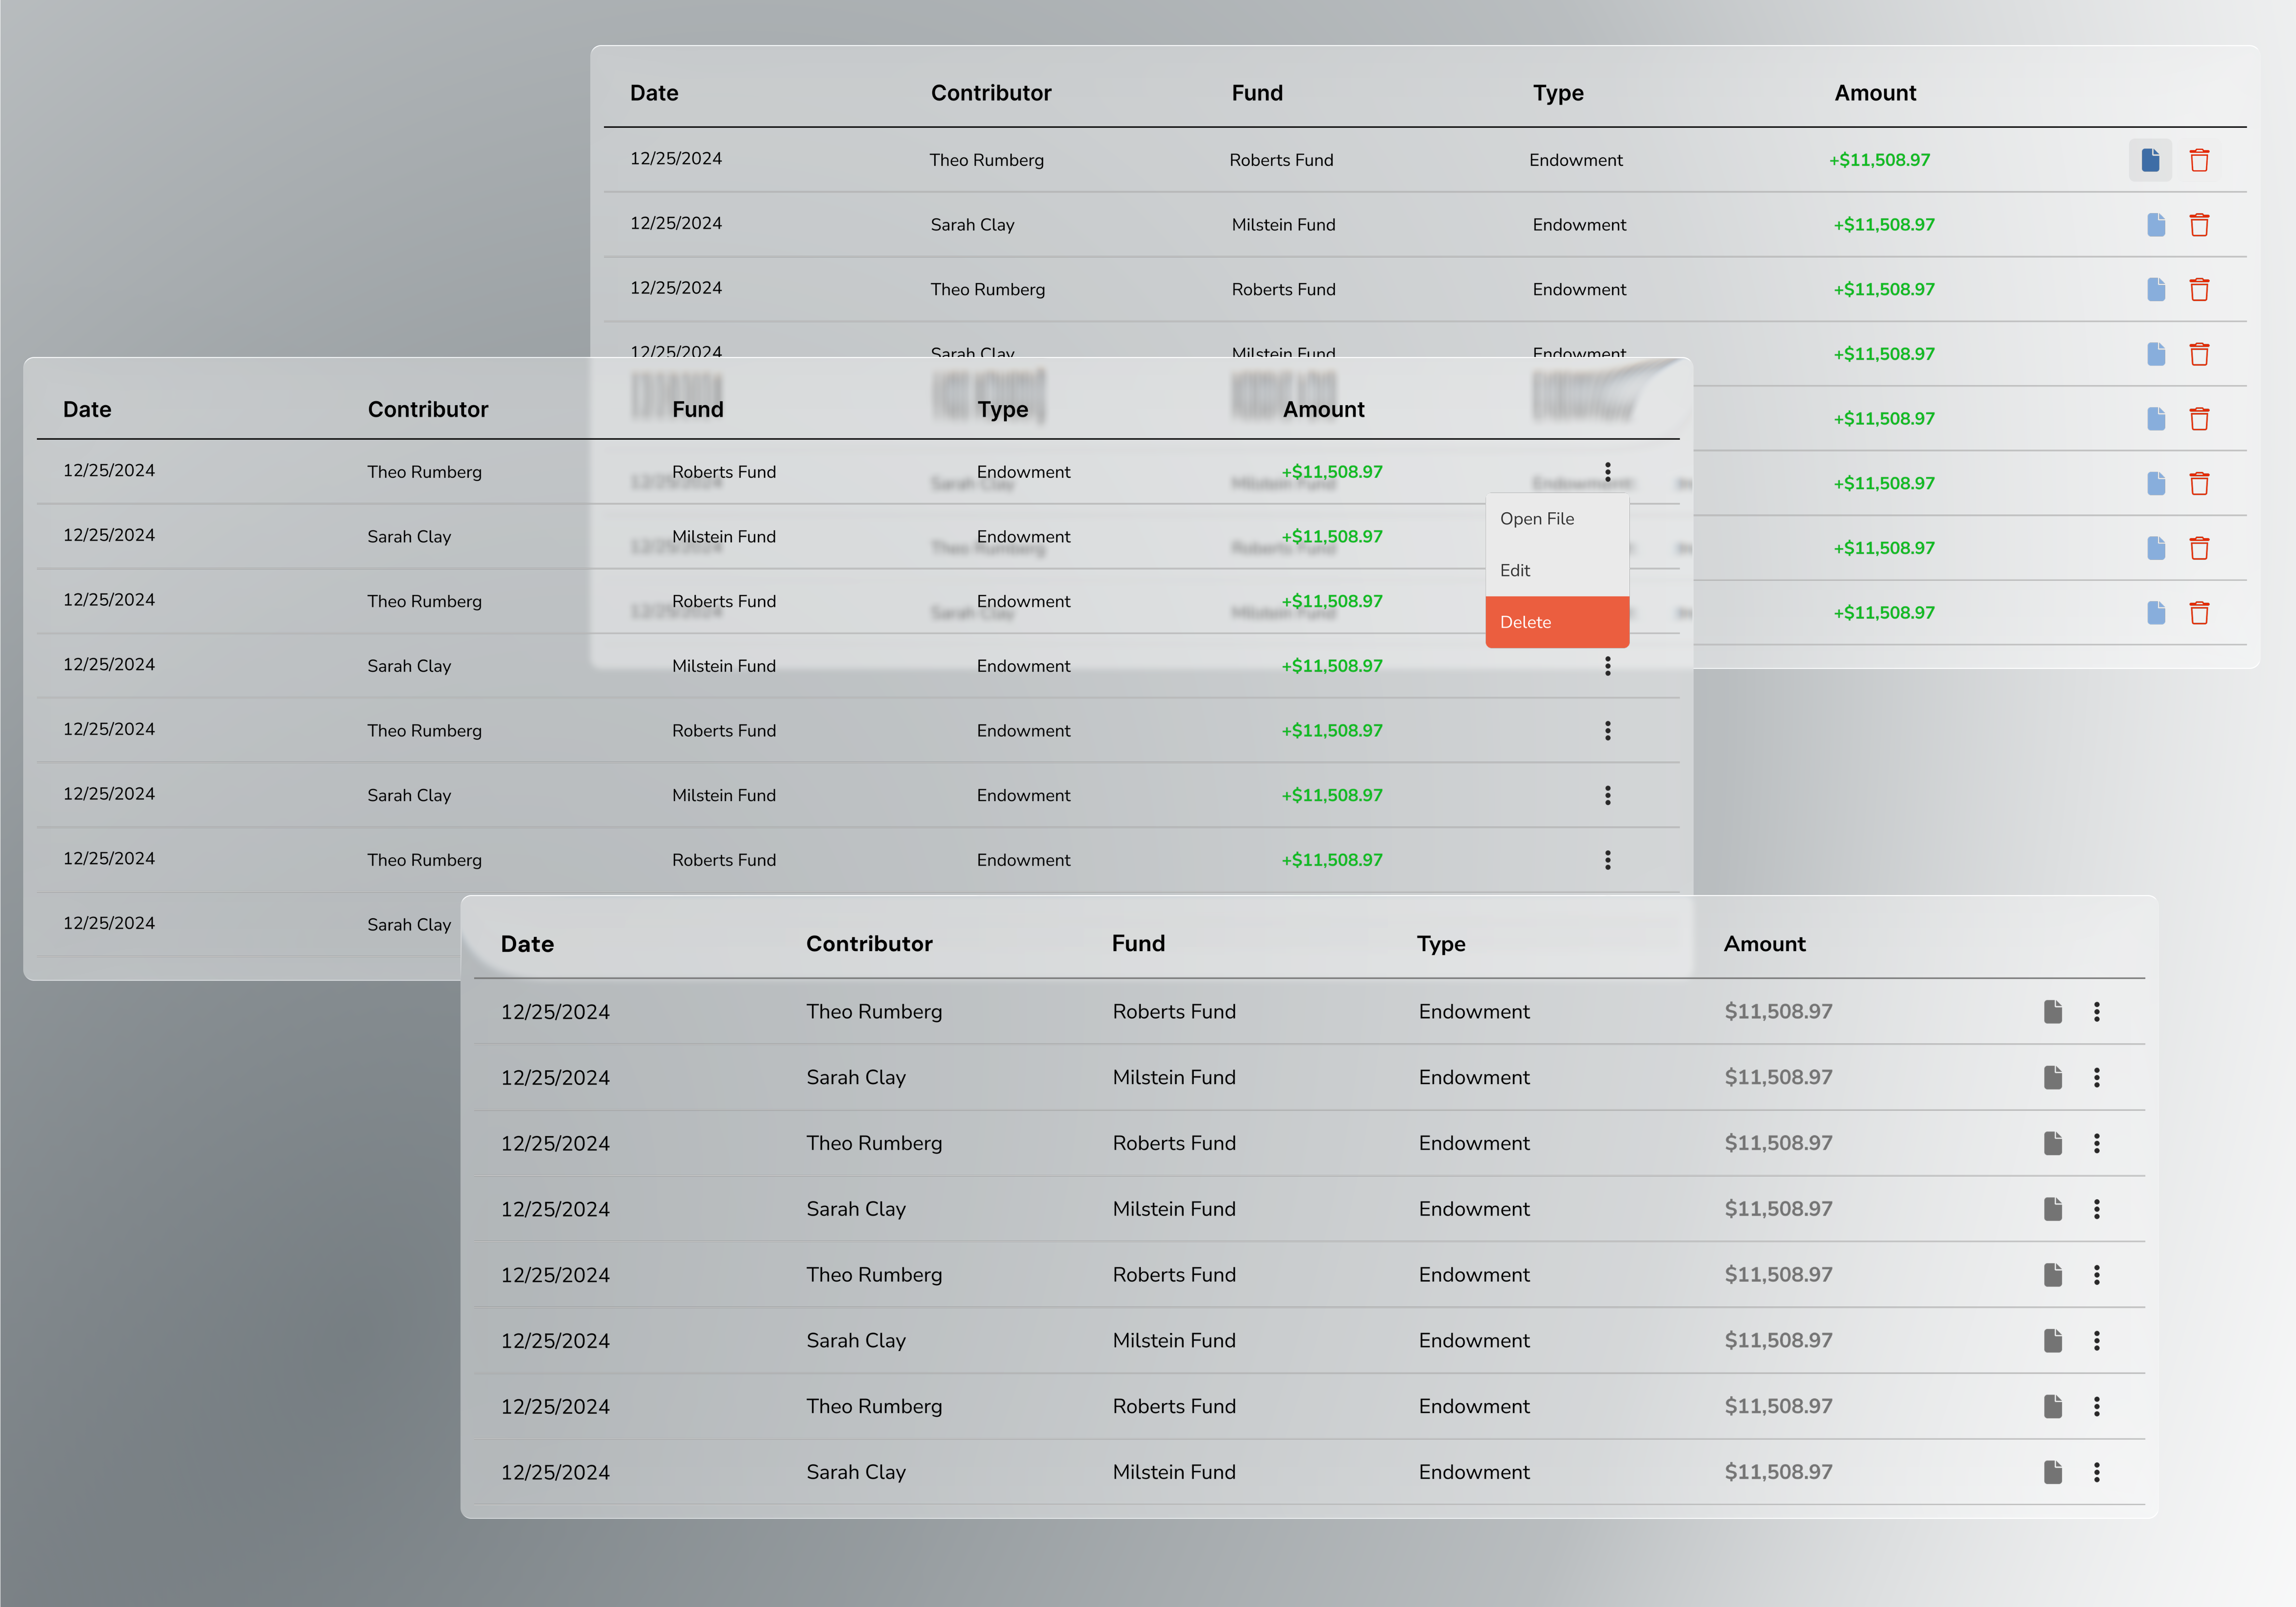Click the Date column header in the middle table
Screen dimensions: 2296x1607
(87, 409)
